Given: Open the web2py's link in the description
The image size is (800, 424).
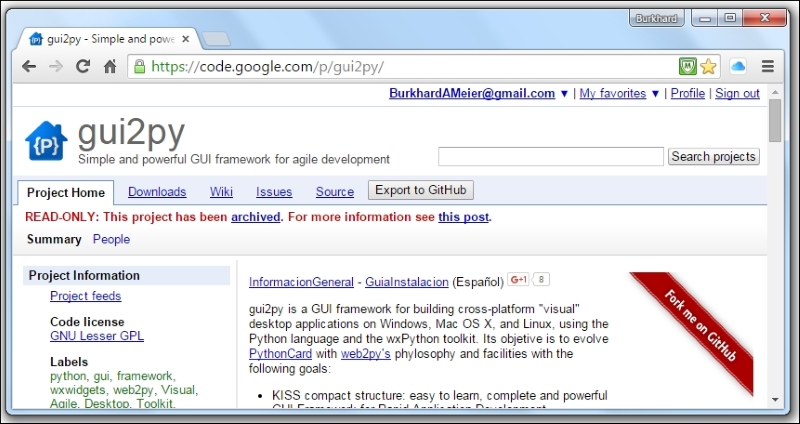Looking at the screenshot, I should [x=366, y=354].
